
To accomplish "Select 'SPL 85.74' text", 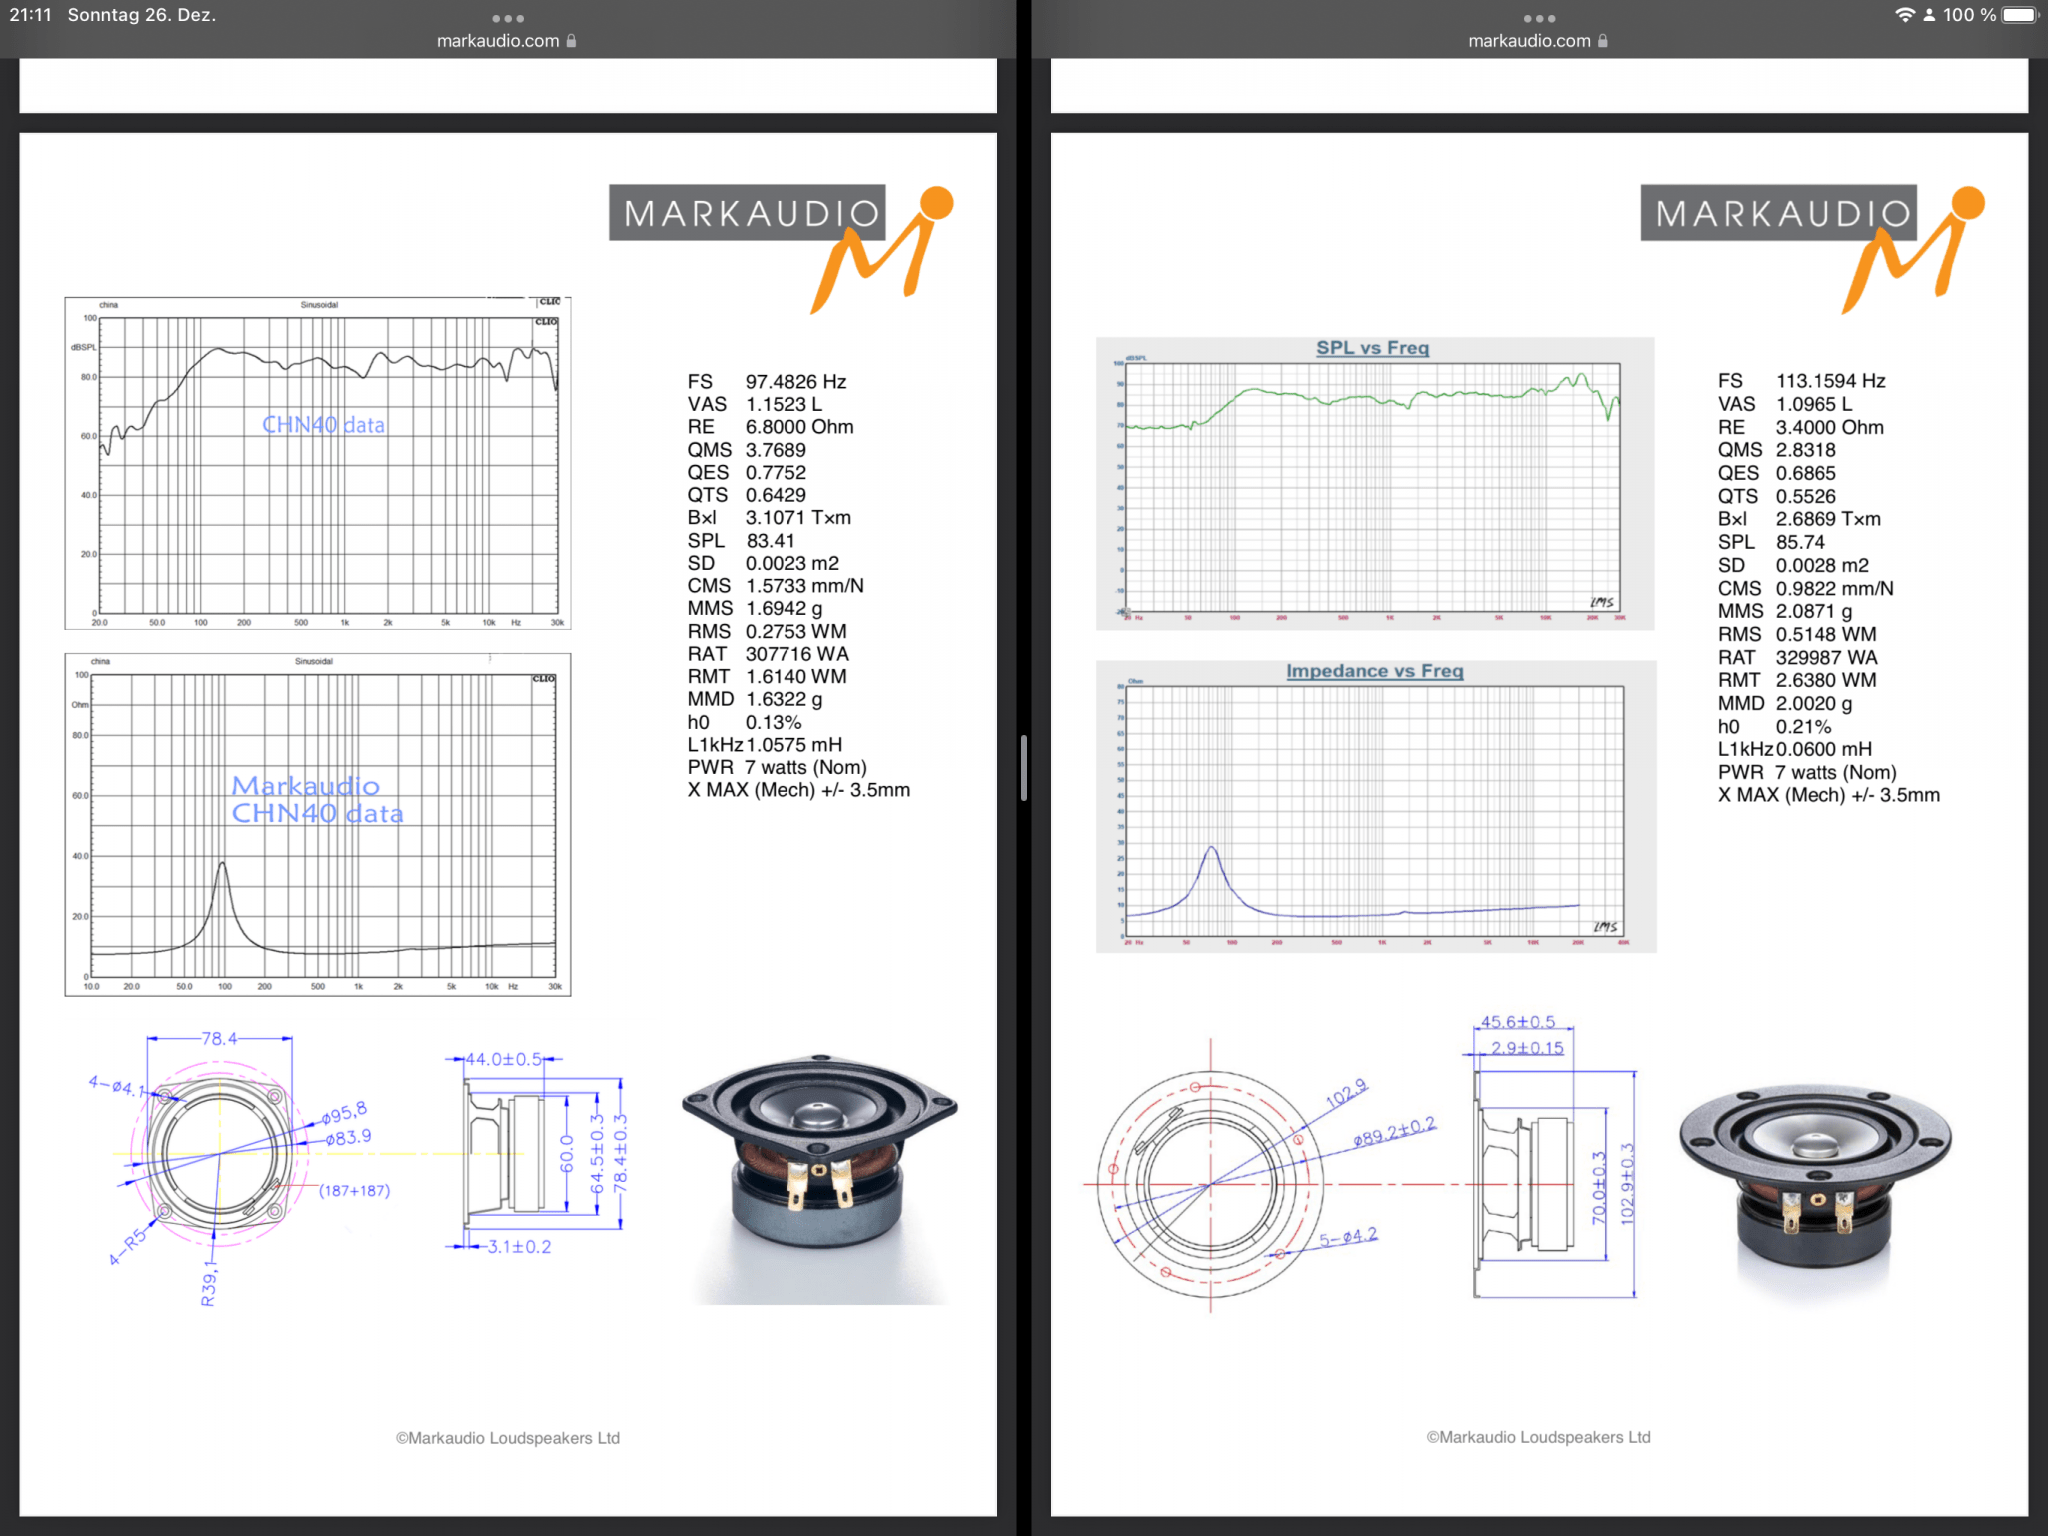I will 1771,542.
